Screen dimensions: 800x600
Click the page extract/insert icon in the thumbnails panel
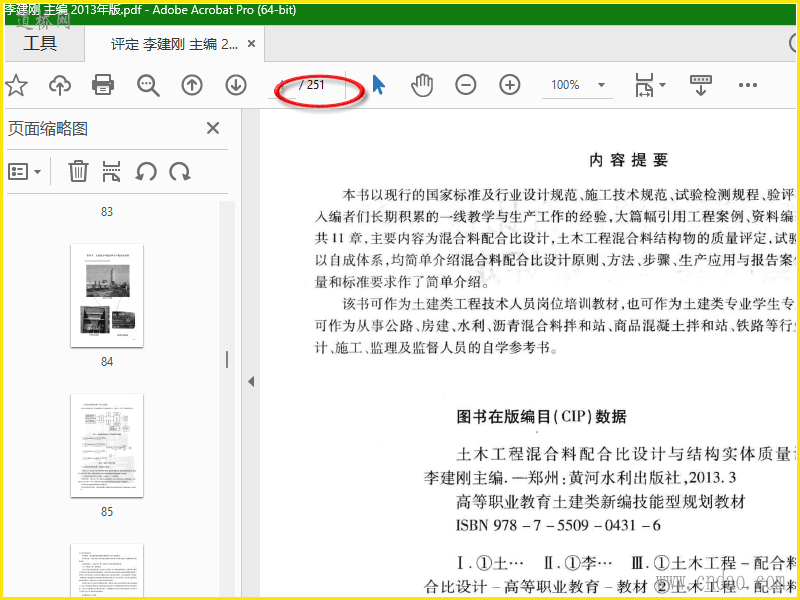click(111, 171)
